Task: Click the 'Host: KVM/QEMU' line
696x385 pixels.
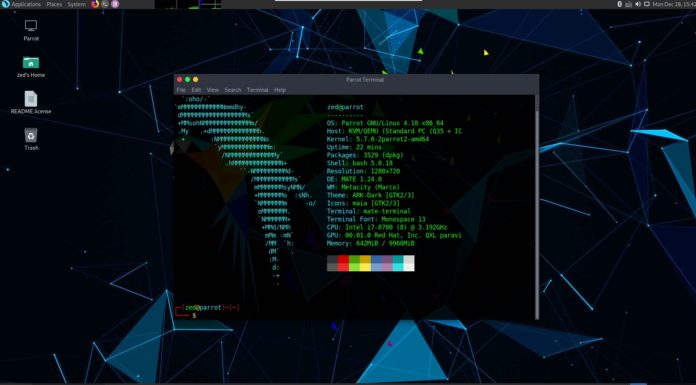Action: [x=394, y=131]
